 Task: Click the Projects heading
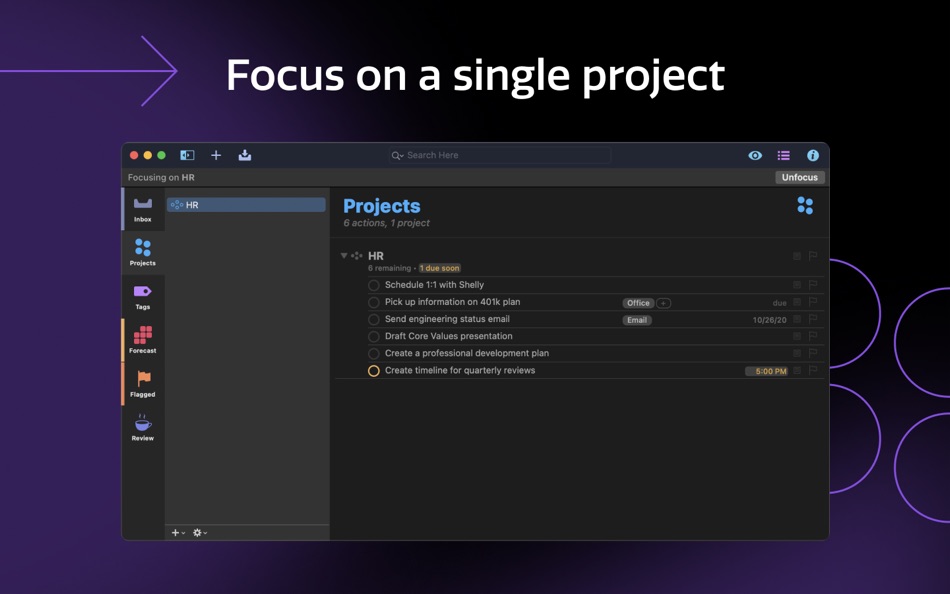coord(382,206)
